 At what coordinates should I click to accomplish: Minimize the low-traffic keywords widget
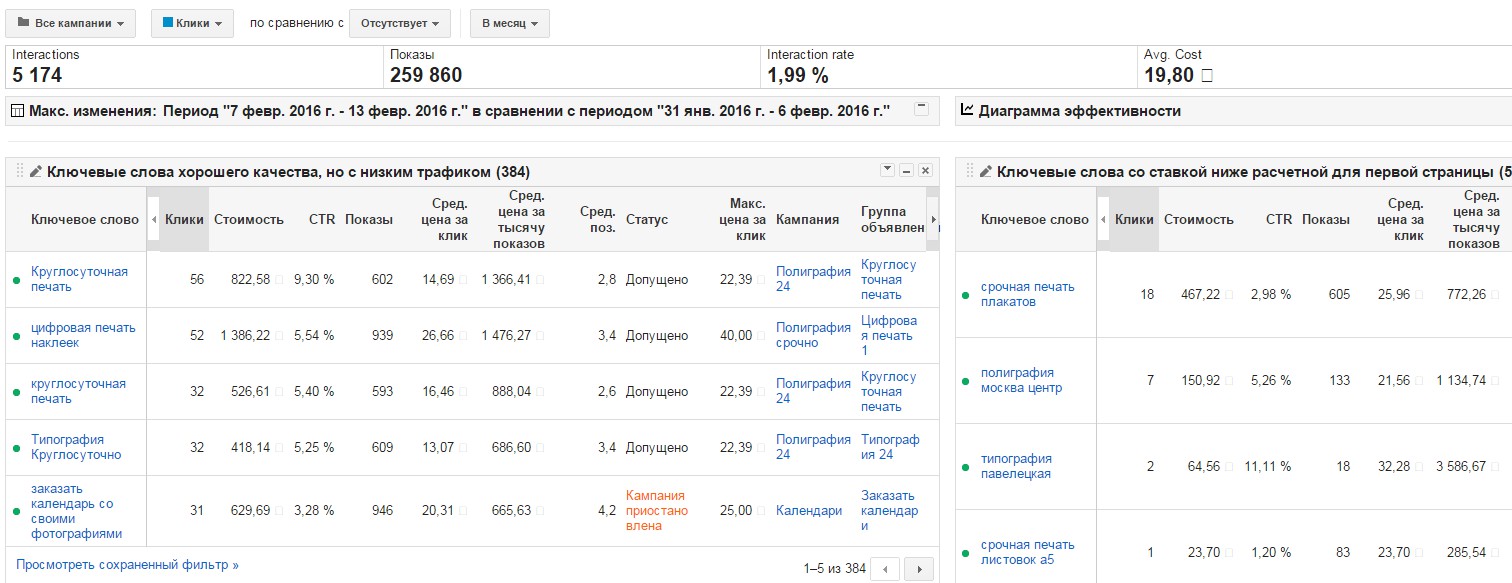point(906,170)
